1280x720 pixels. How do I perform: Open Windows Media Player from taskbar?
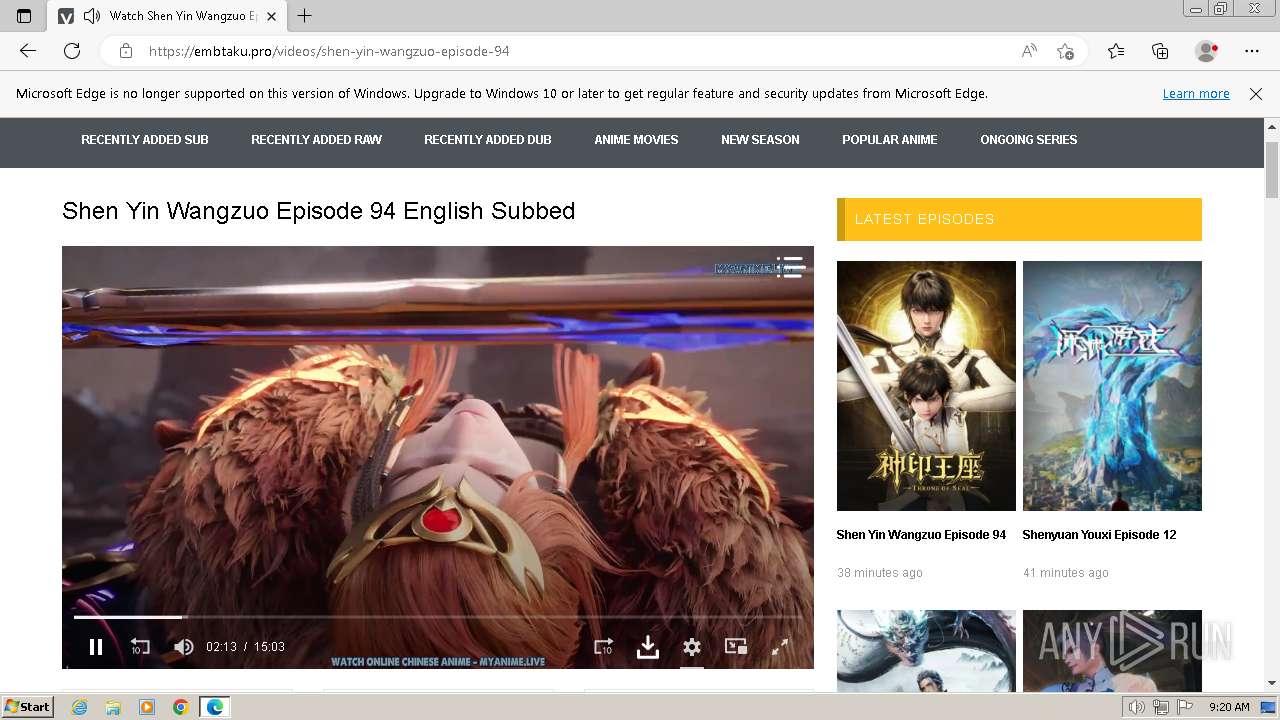tap(147, 707)
